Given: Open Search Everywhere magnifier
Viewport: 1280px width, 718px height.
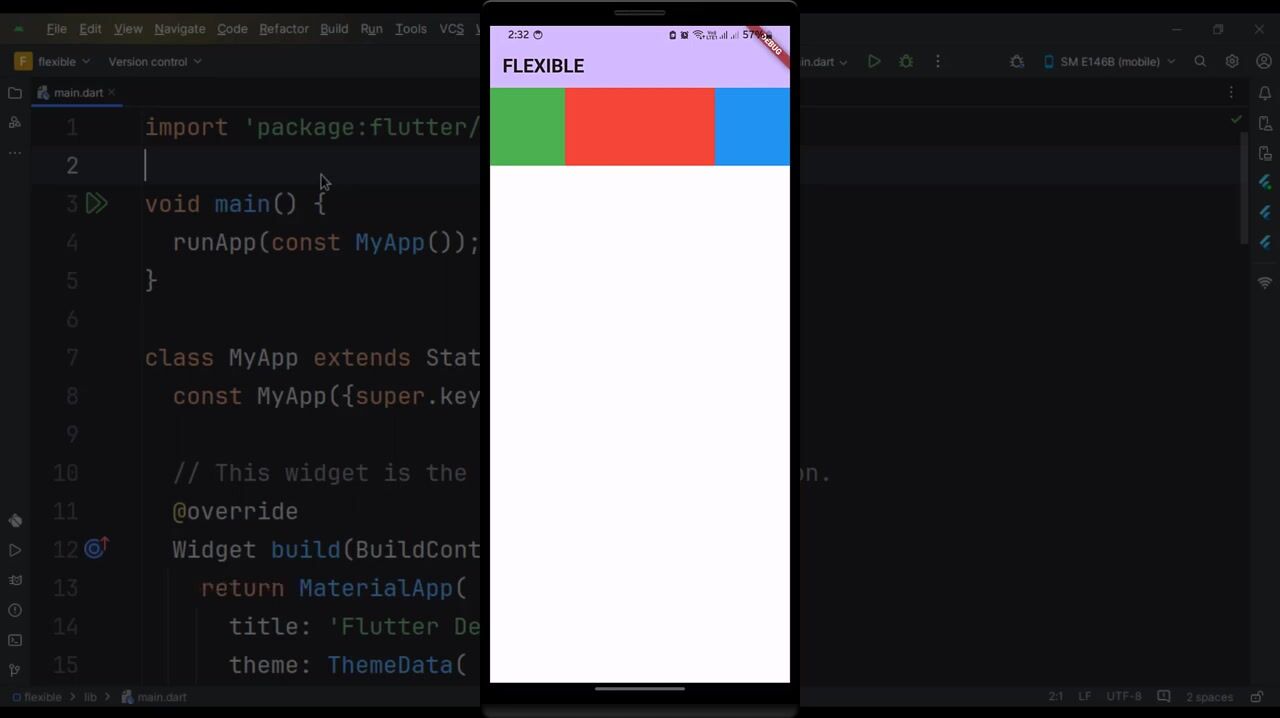Looking at the screenshot, I should click(x=1200, y=61).
